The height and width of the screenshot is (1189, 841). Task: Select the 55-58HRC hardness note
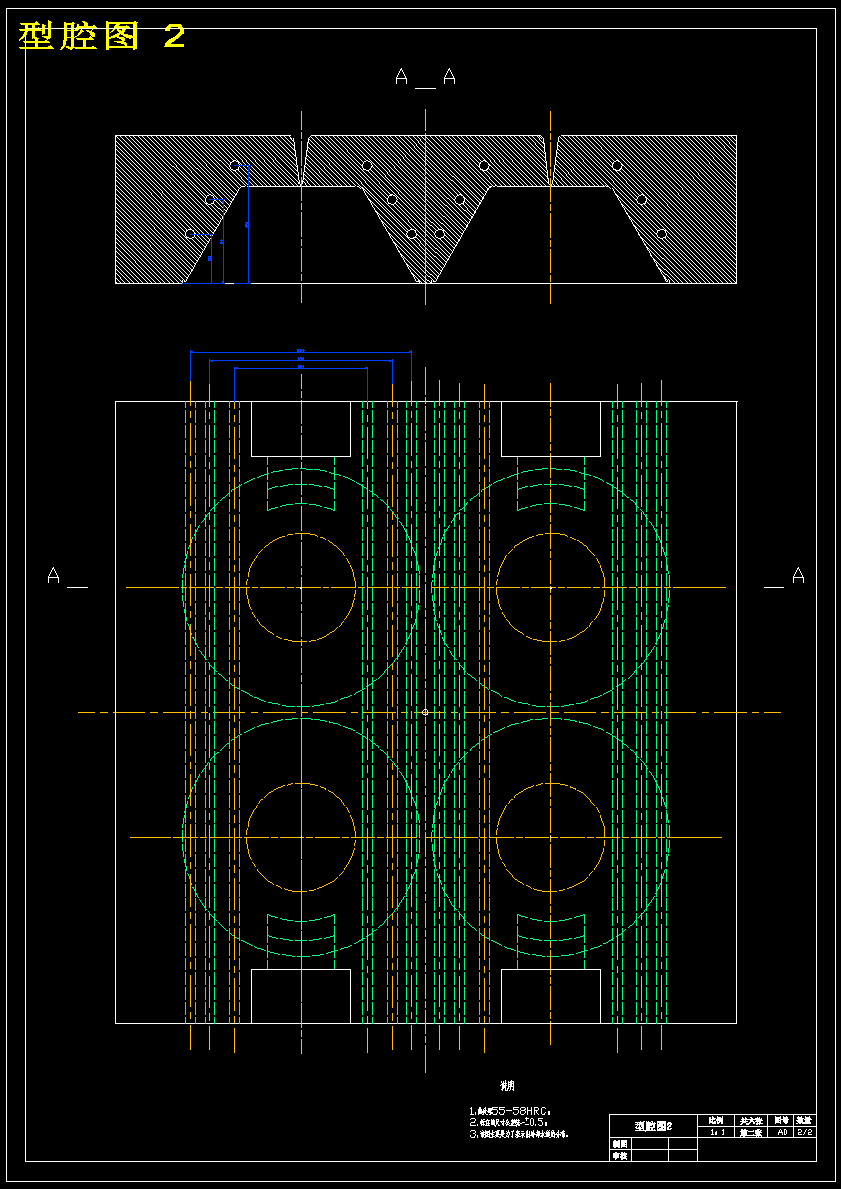tap(509, 1110)
